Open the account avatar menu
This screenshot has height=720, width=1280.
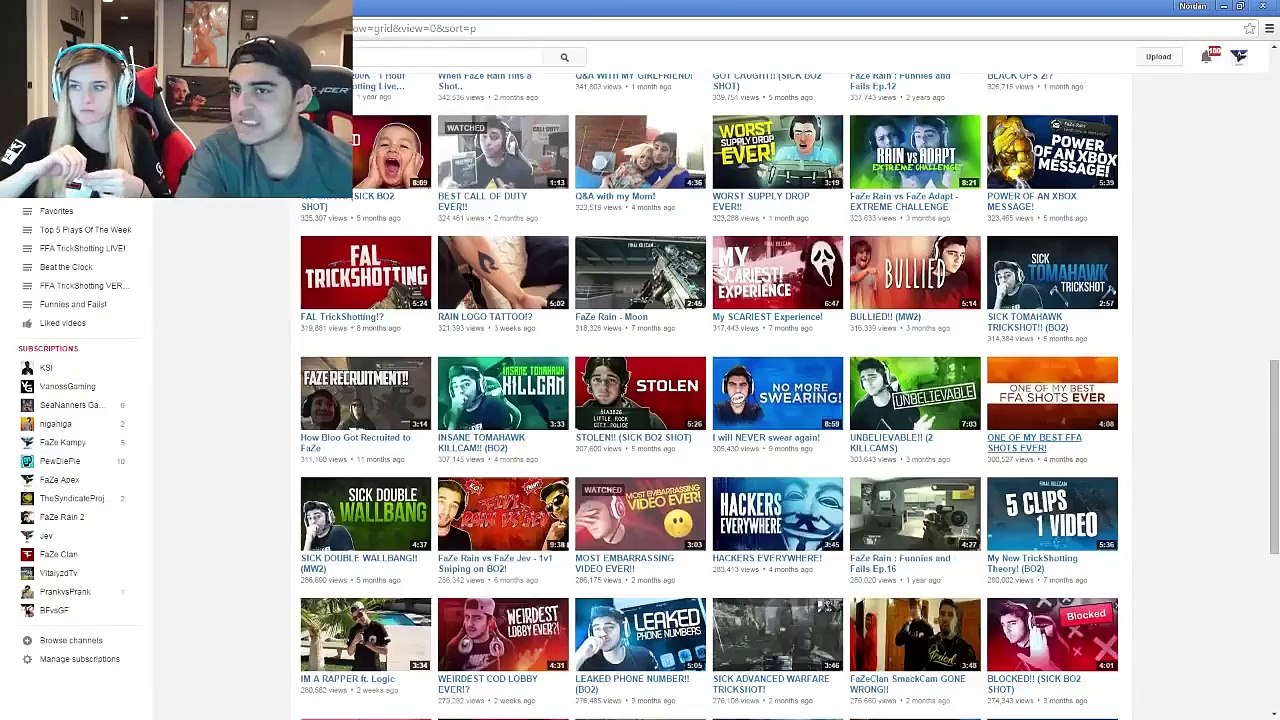(1239, 56)
